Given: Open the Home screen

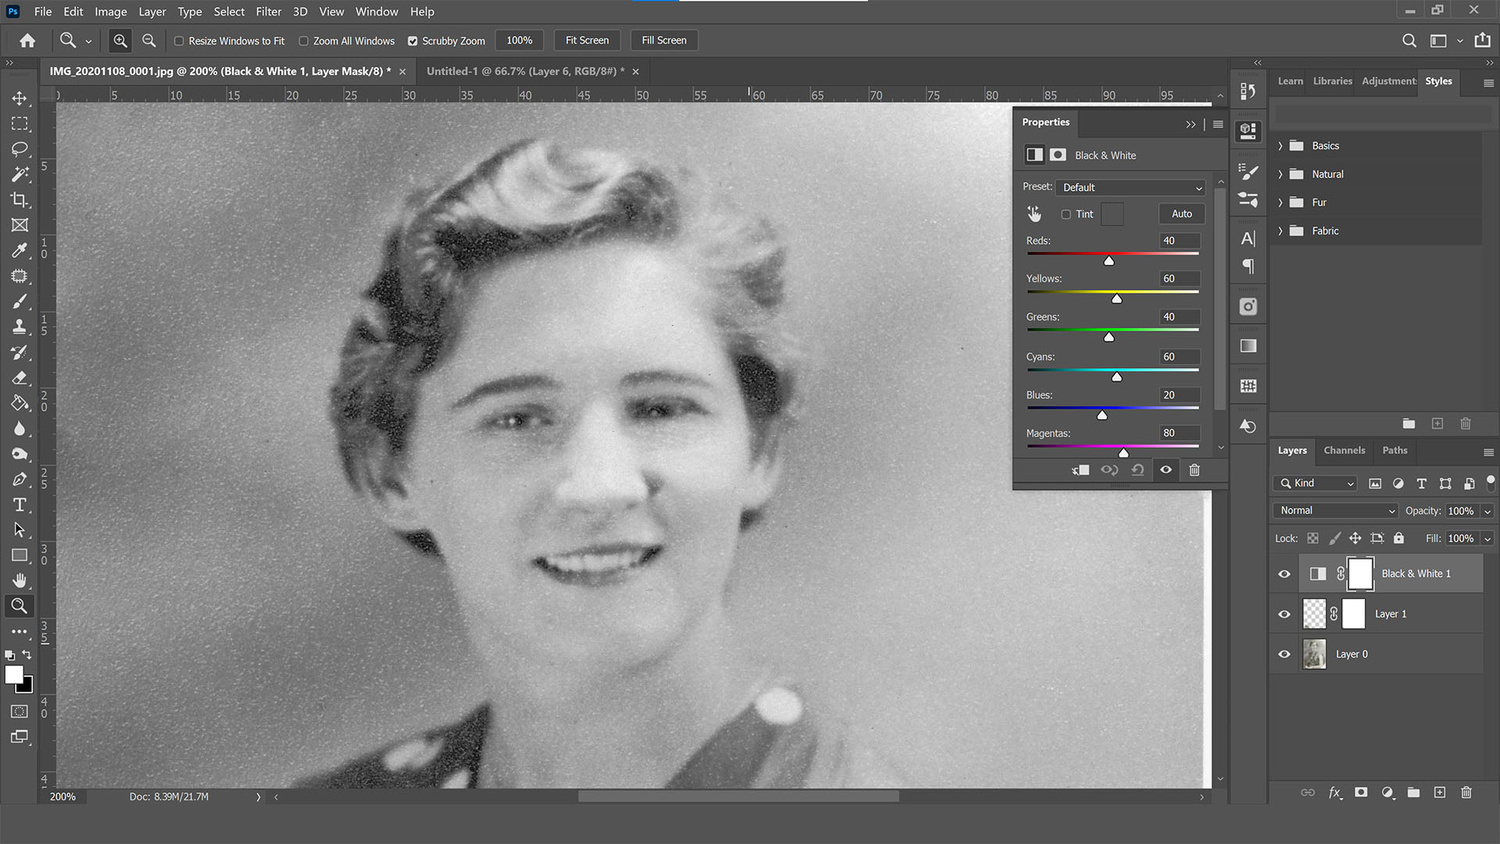Looking at the screenshot, I should [x=26, y=40].
